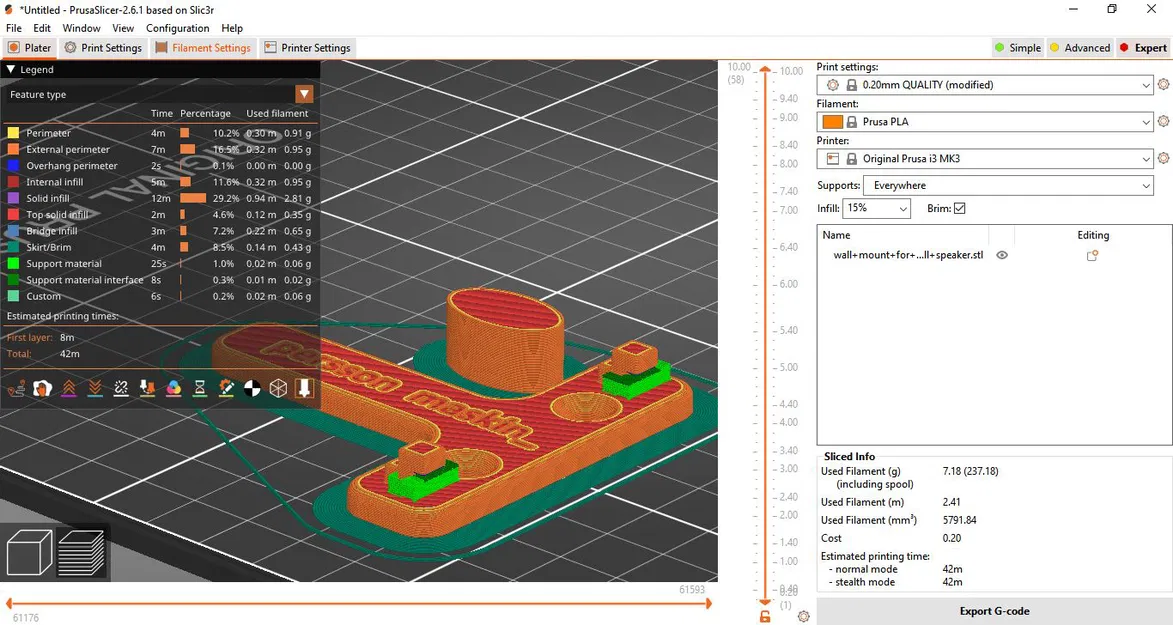This screenshot has width=1173, height=625.
Task: Switch to Print Settings tab
Action: (x=103, y=47)
